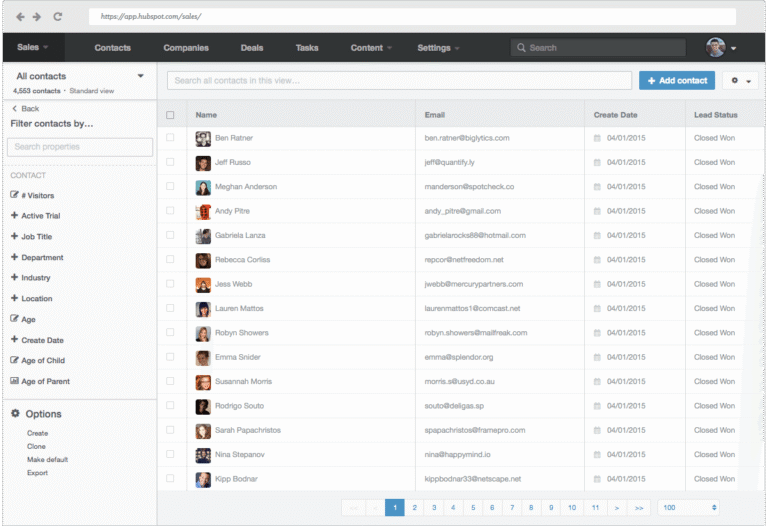Viewport: 768px width, 526px height.
Task: Click the plus icon beside Industry
Action: click(15, 277)
